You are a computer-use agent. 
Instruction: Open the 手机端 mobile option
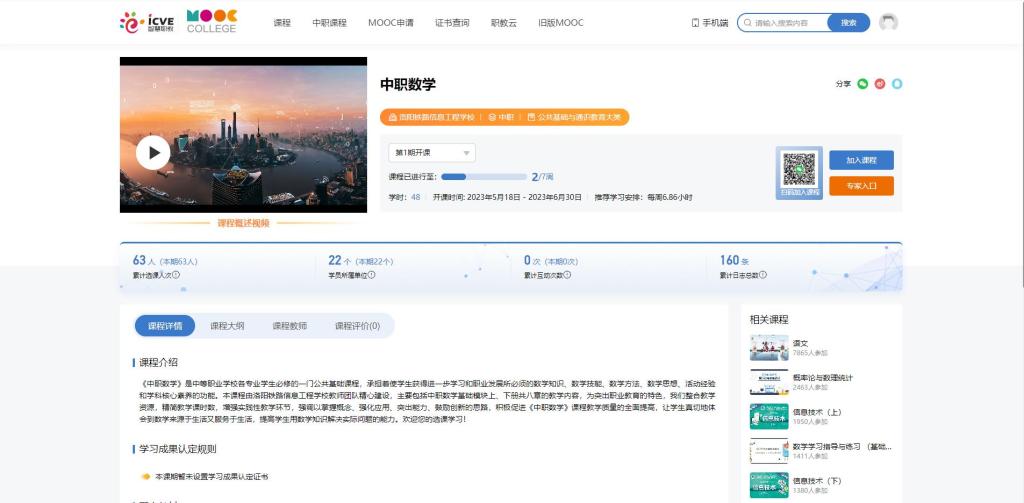coord(709,22)
